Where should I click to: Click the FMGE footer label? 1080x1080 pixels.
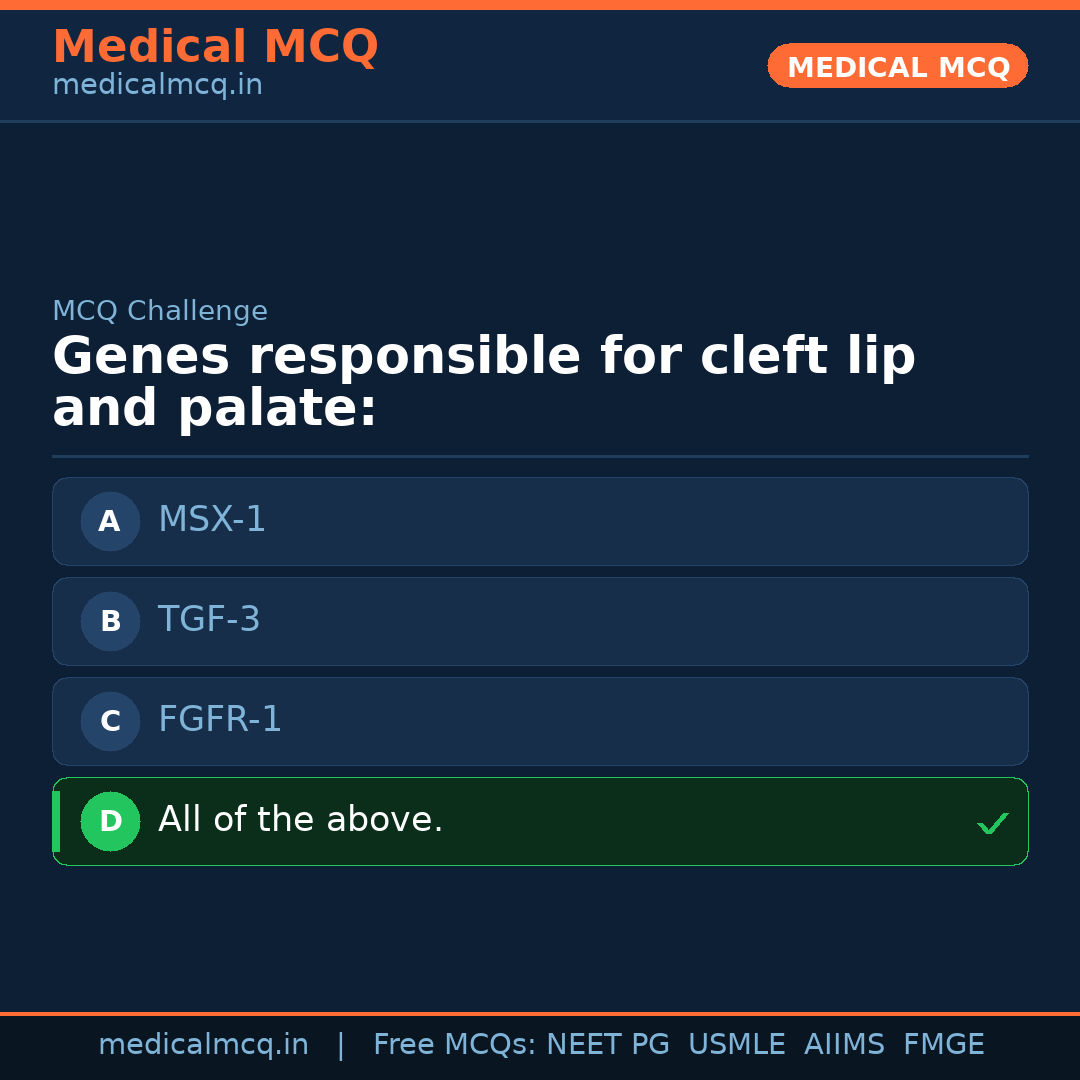(x=943, y=1045)
